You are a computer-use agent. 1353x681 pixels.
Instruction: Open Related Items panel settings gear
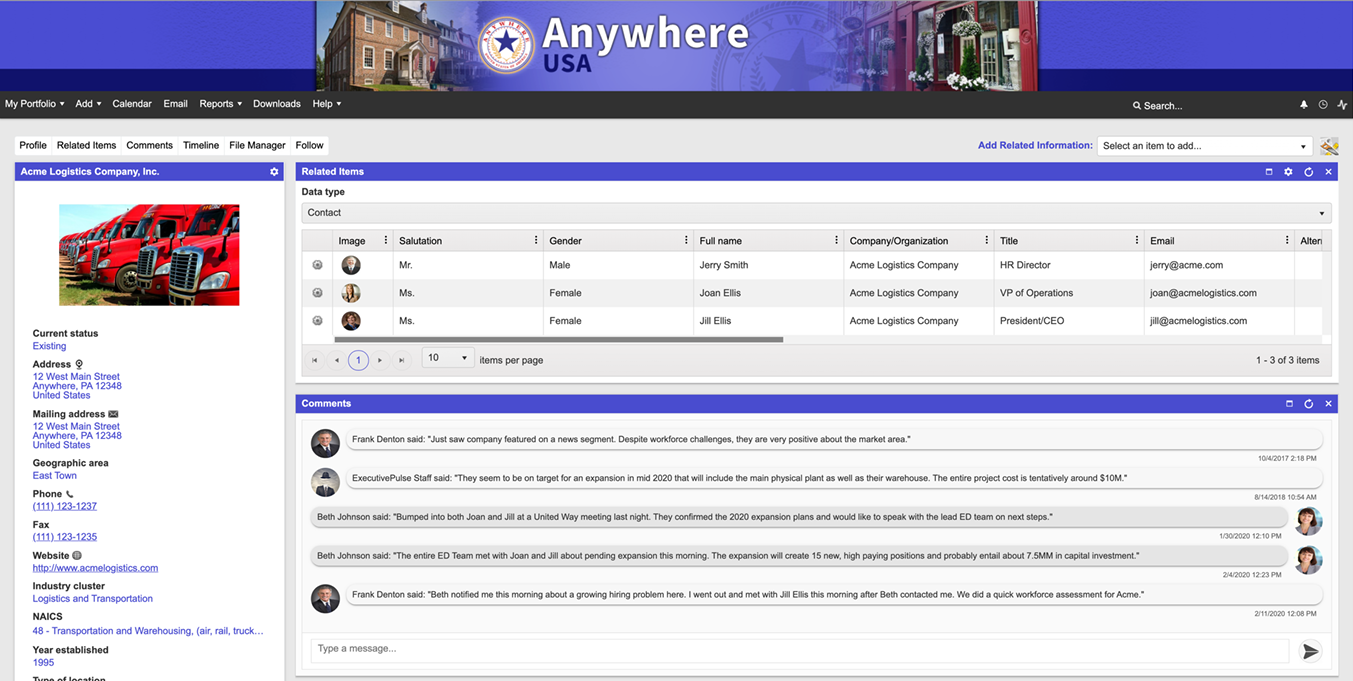(1288, 171)
